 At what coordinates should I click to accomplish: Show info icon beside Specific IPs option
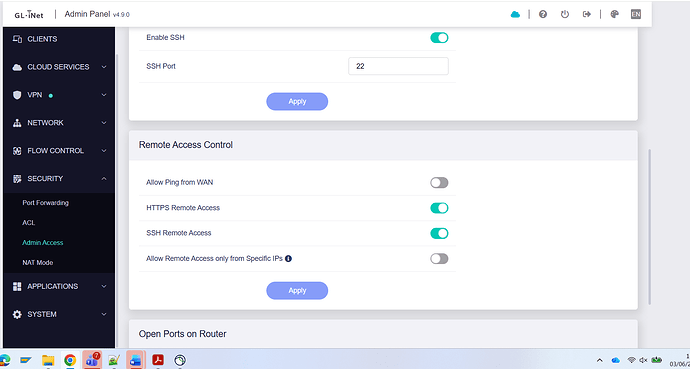pos(289,259)
